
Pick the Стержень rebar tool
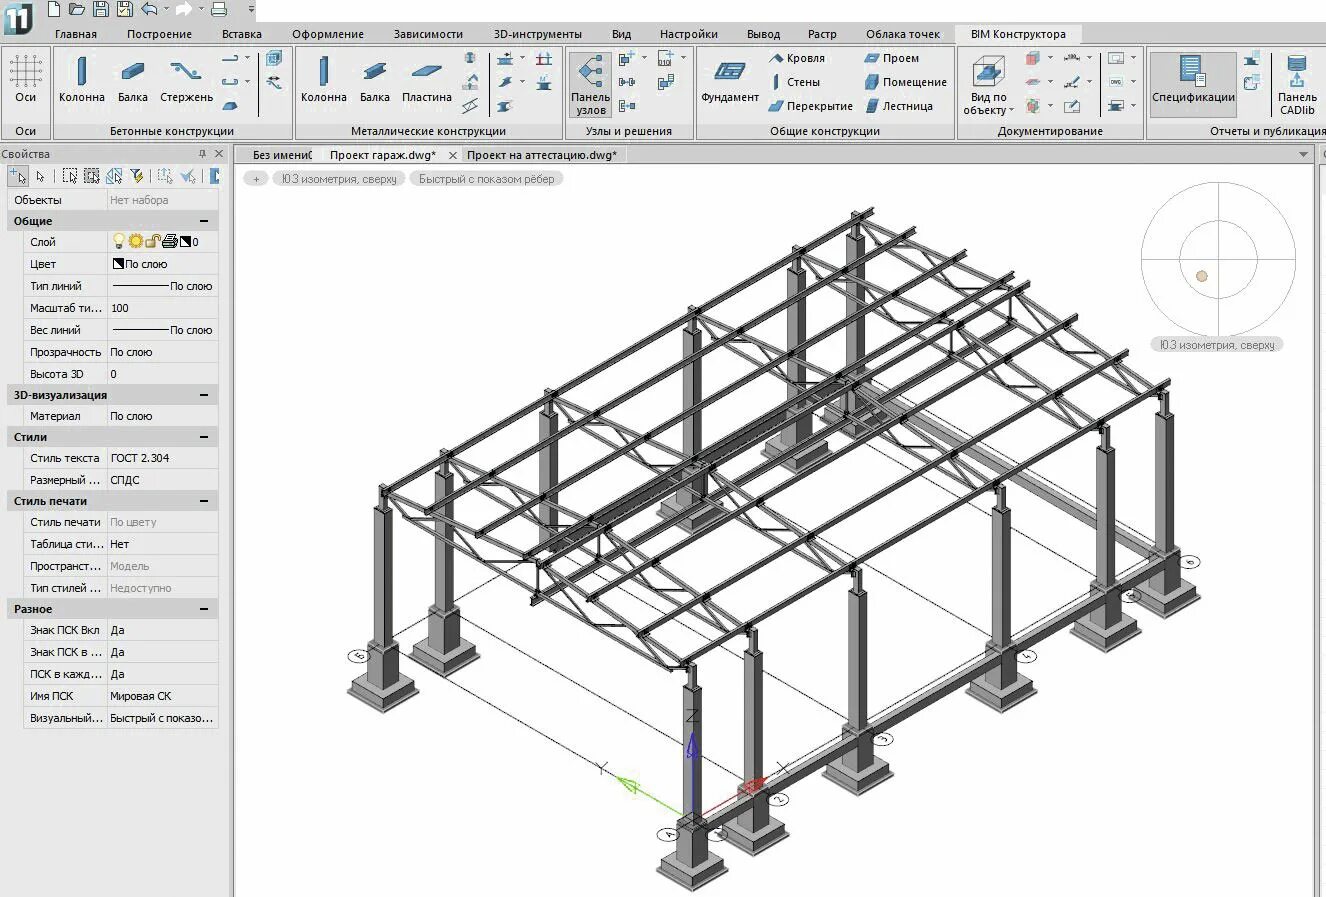186,80
